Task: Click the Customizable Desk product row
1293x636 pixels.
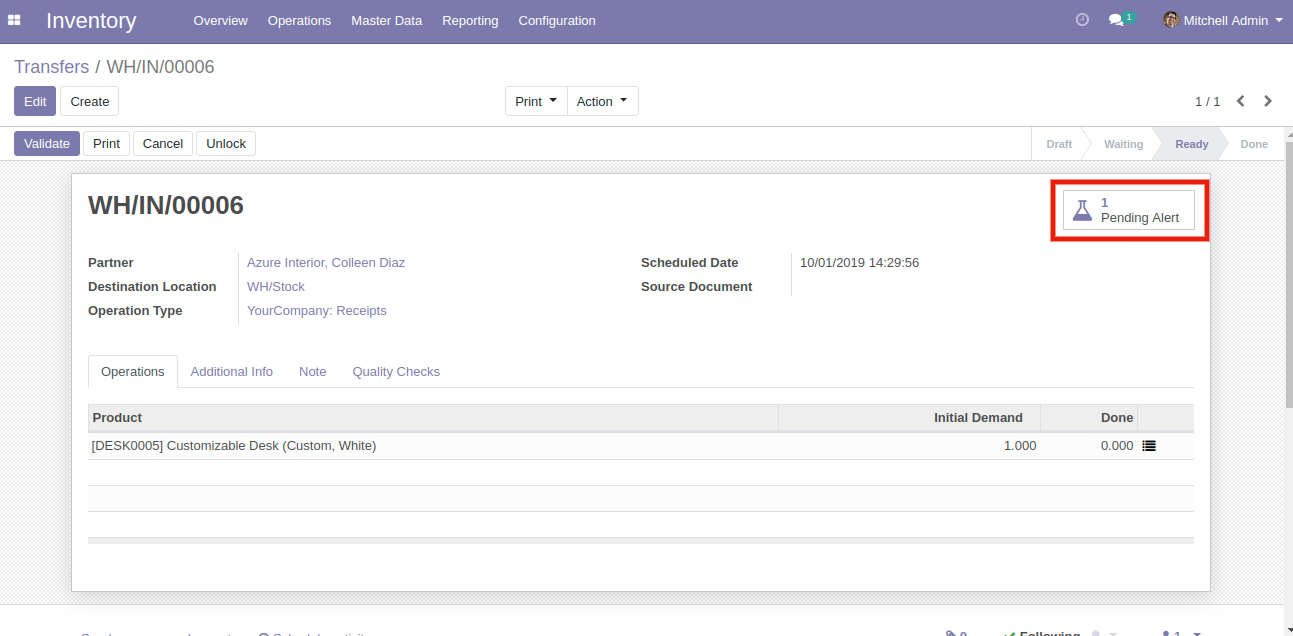Action: point(234,446)
